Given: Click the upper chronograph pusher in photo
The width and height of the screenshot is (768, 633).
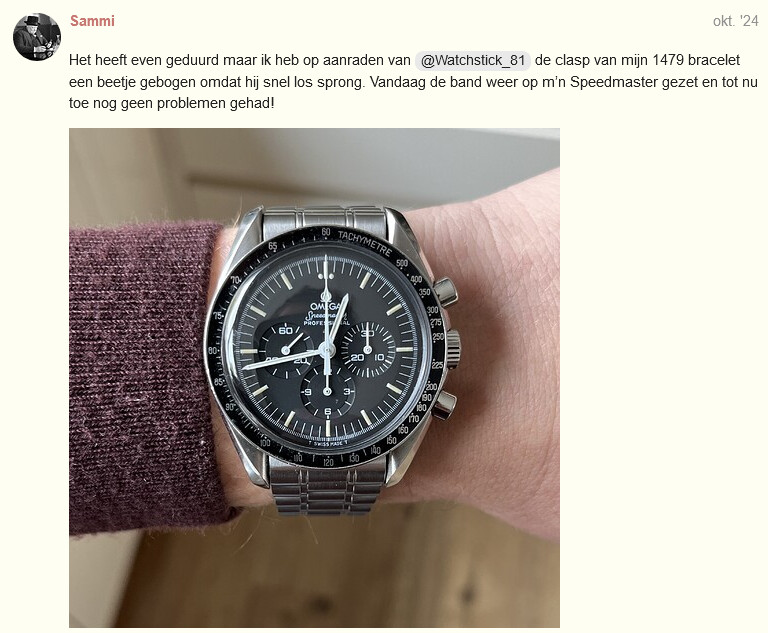Looking at the screenshot, I should pyautogui.click(x=445, y=292).
